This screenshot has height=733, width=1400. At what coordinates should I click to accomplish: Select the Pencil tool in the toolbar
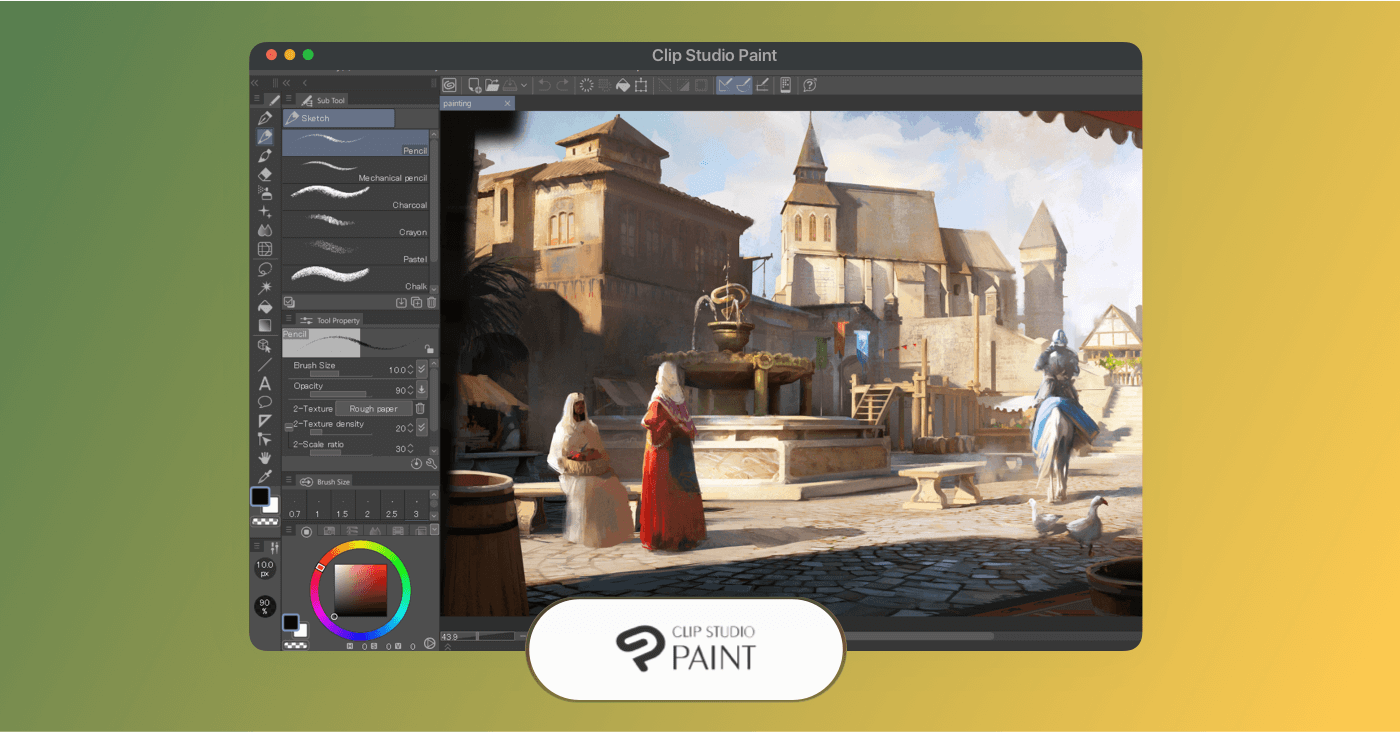tap(265, 136)
